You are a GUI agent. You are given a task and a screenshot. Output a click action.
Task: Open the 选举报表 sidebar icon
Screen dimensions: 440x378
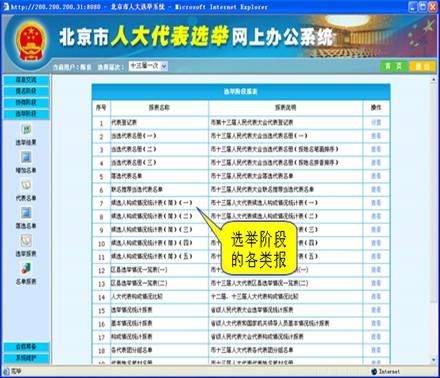click(x=26, y=241)
